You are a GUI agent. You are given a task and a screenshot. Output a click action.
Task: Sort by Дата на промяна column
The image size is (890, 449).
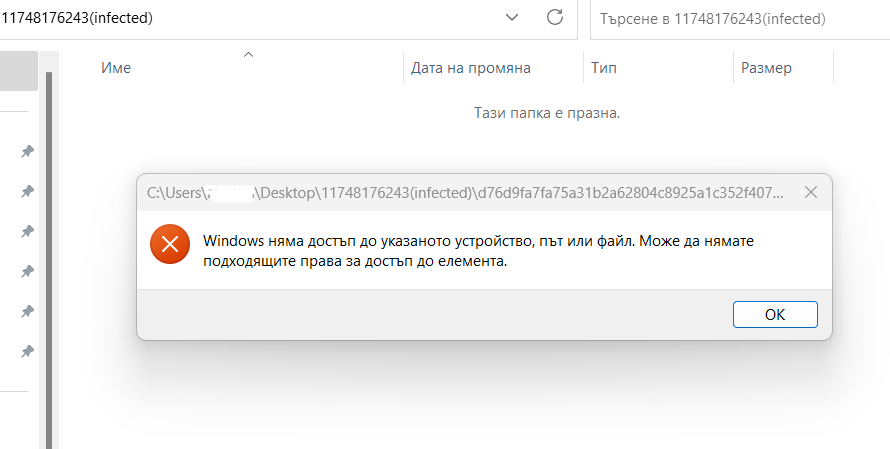[x=471, y=68]
